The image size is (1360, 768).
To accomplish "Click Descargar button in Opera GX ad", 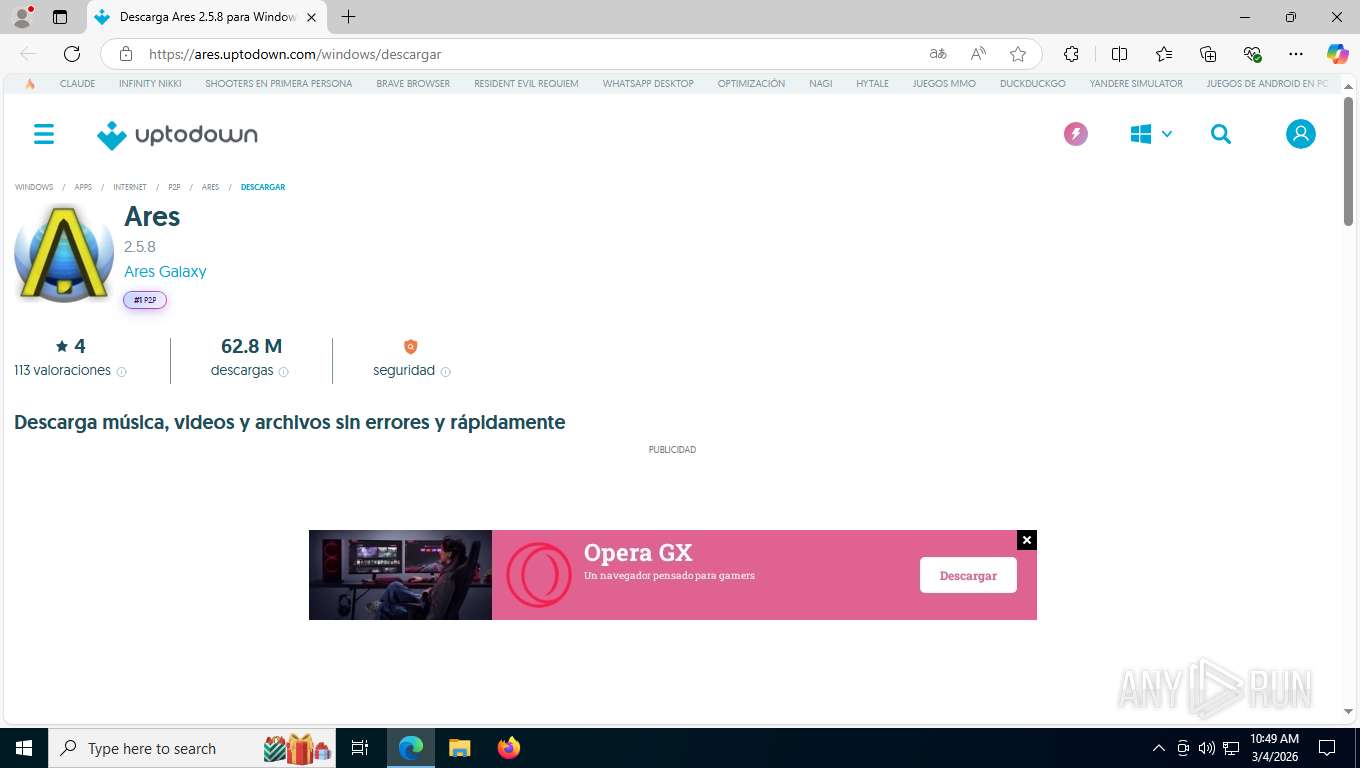I will 968,575.
